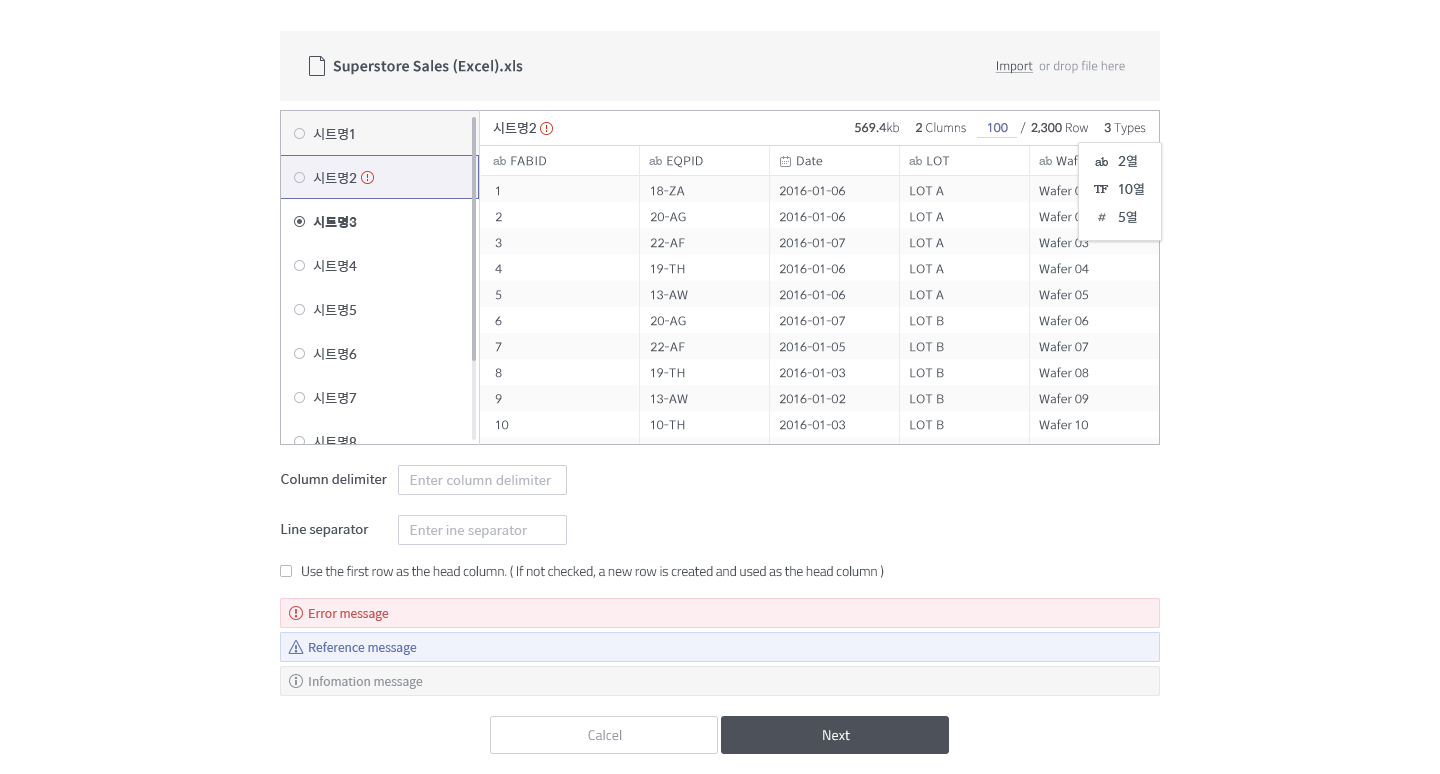Select the 시트명1 sheet radio button
The width and height of the screenshot is (1440, 774).
coord(299,133)
